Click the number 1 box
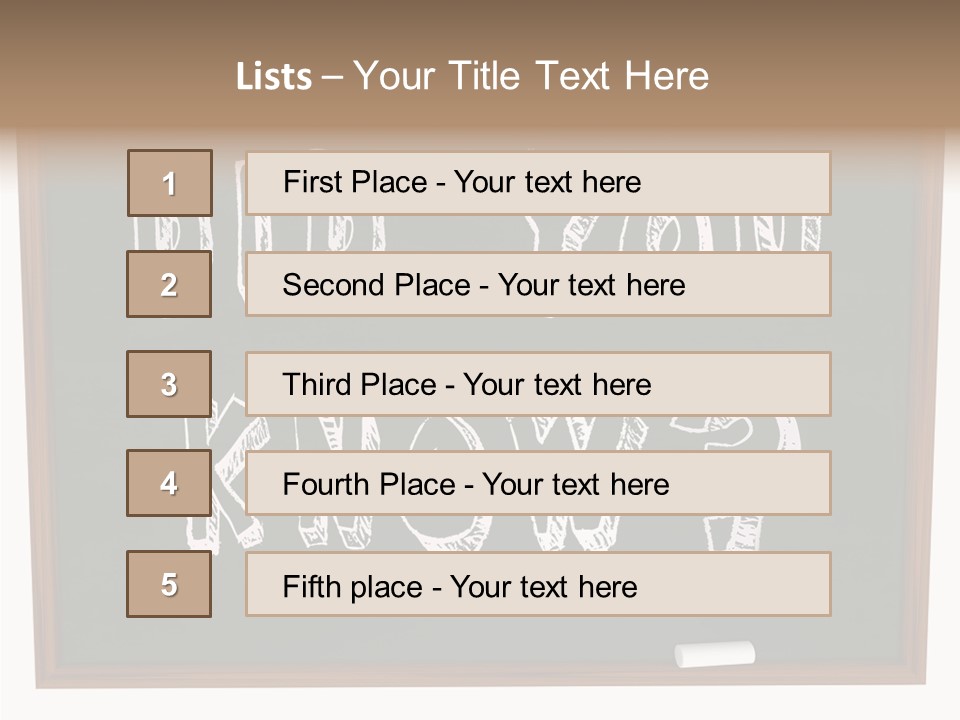This screenshot has width=960, height=720. click(170, 183)
